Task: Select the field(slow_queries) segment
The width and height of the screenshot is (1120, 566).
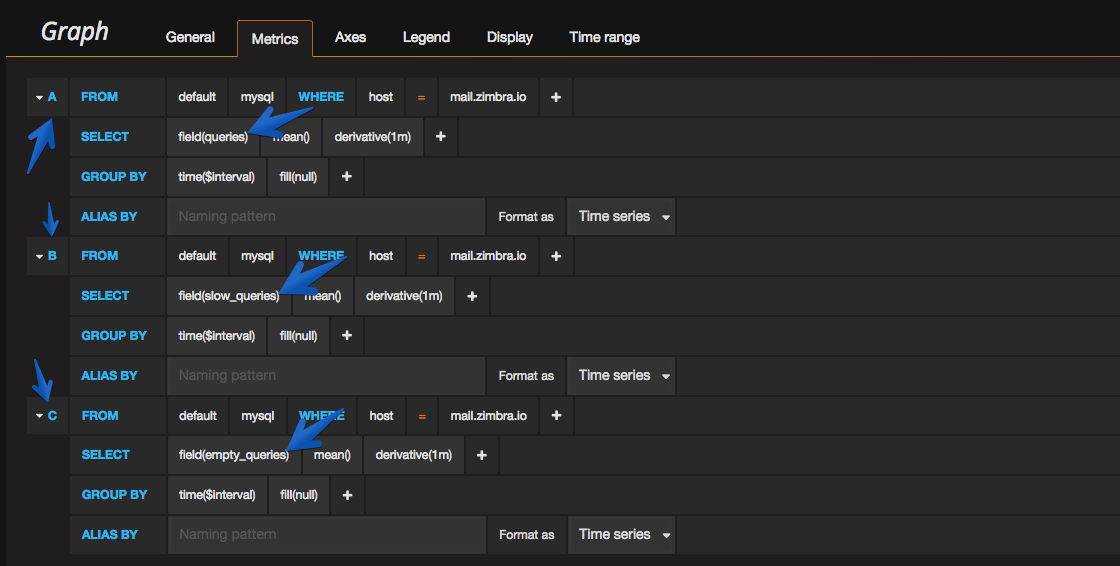Action: [229, 296]
